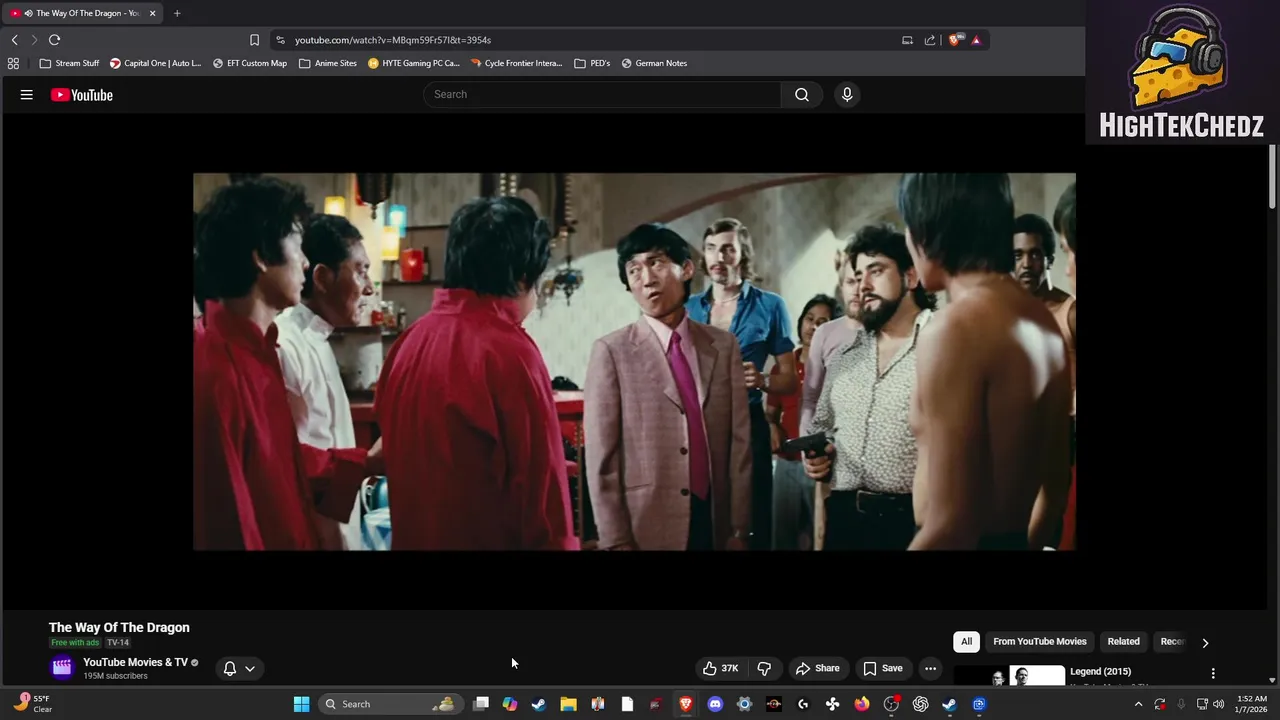Open the Share dialog
This screenshot has height=720, width=1280.
(817, 668)
